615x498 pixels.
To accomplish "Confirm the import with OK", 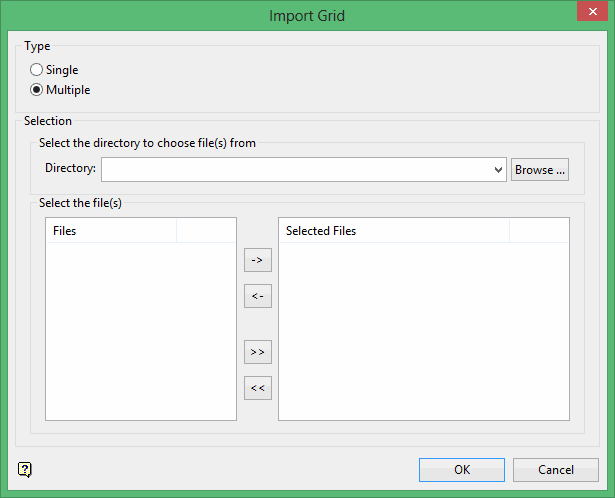I will pyautogui.click(x=462, y=470).
